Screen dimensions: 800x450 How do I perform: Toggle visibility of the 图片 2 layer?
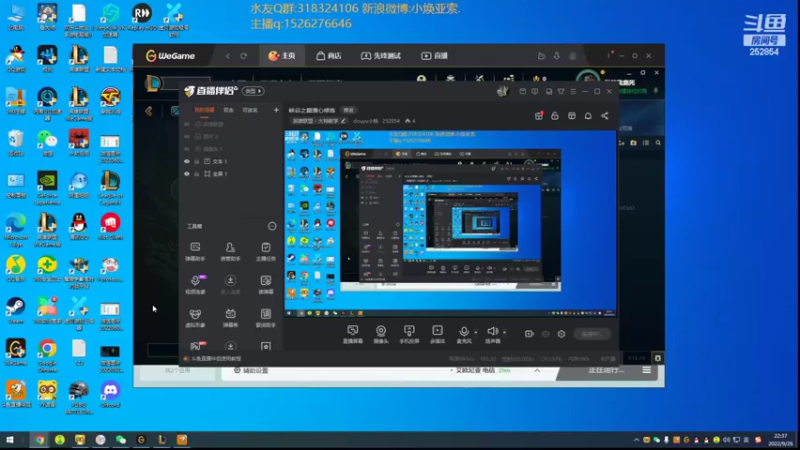[x=187, y=137]
